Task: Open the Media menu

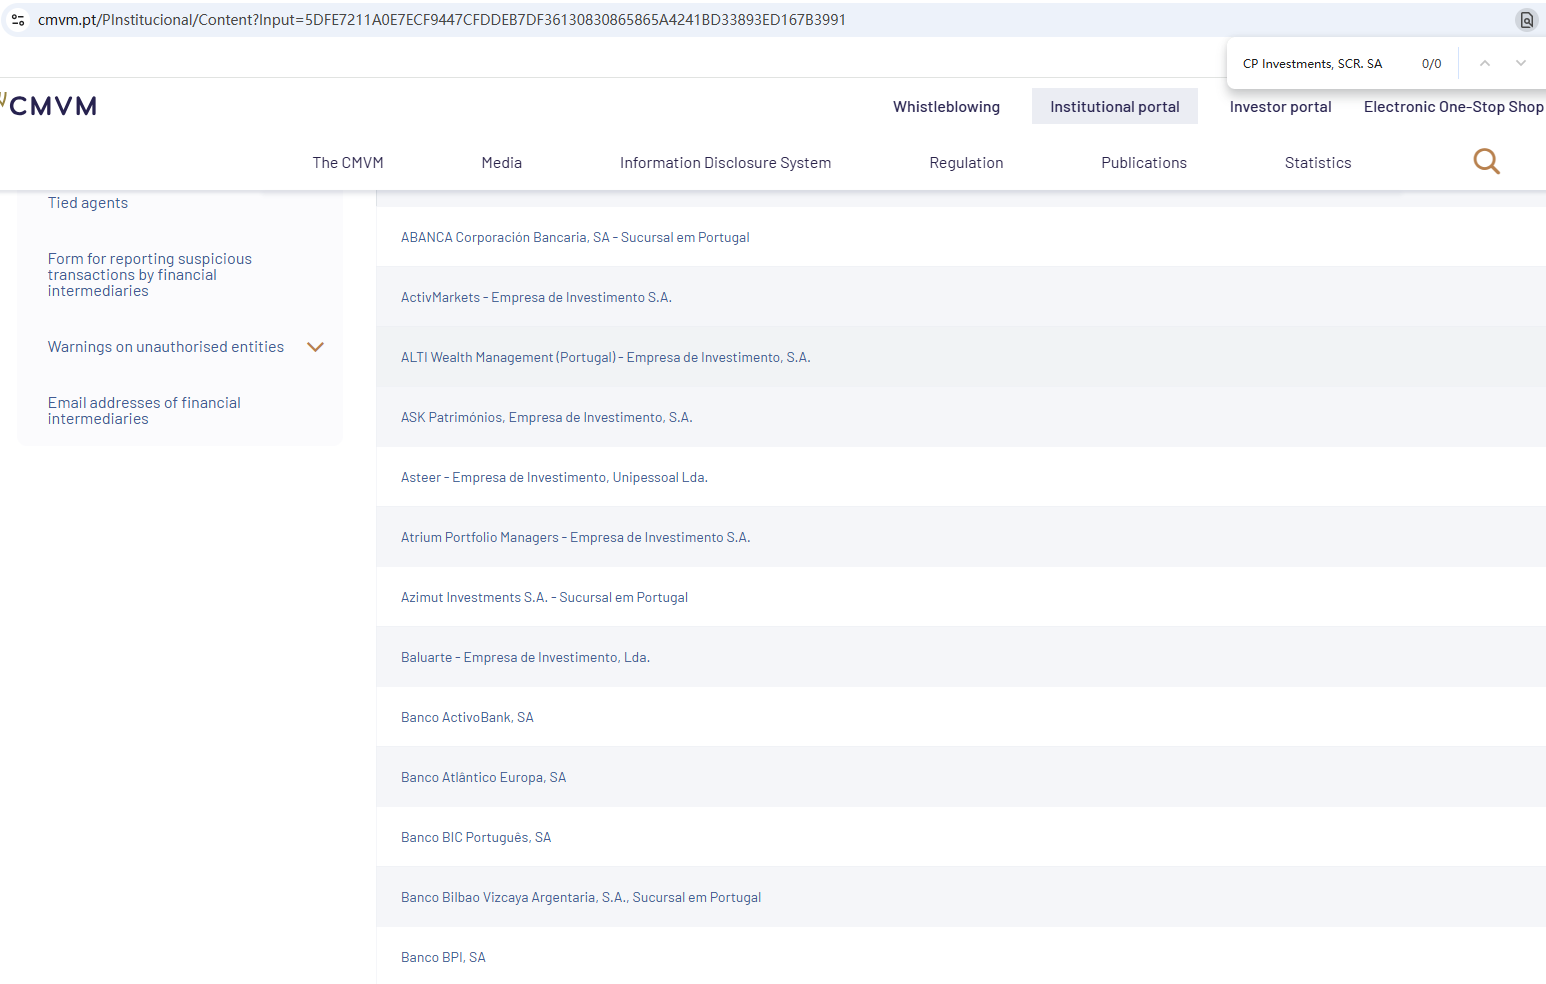Action: coord(501,163)
